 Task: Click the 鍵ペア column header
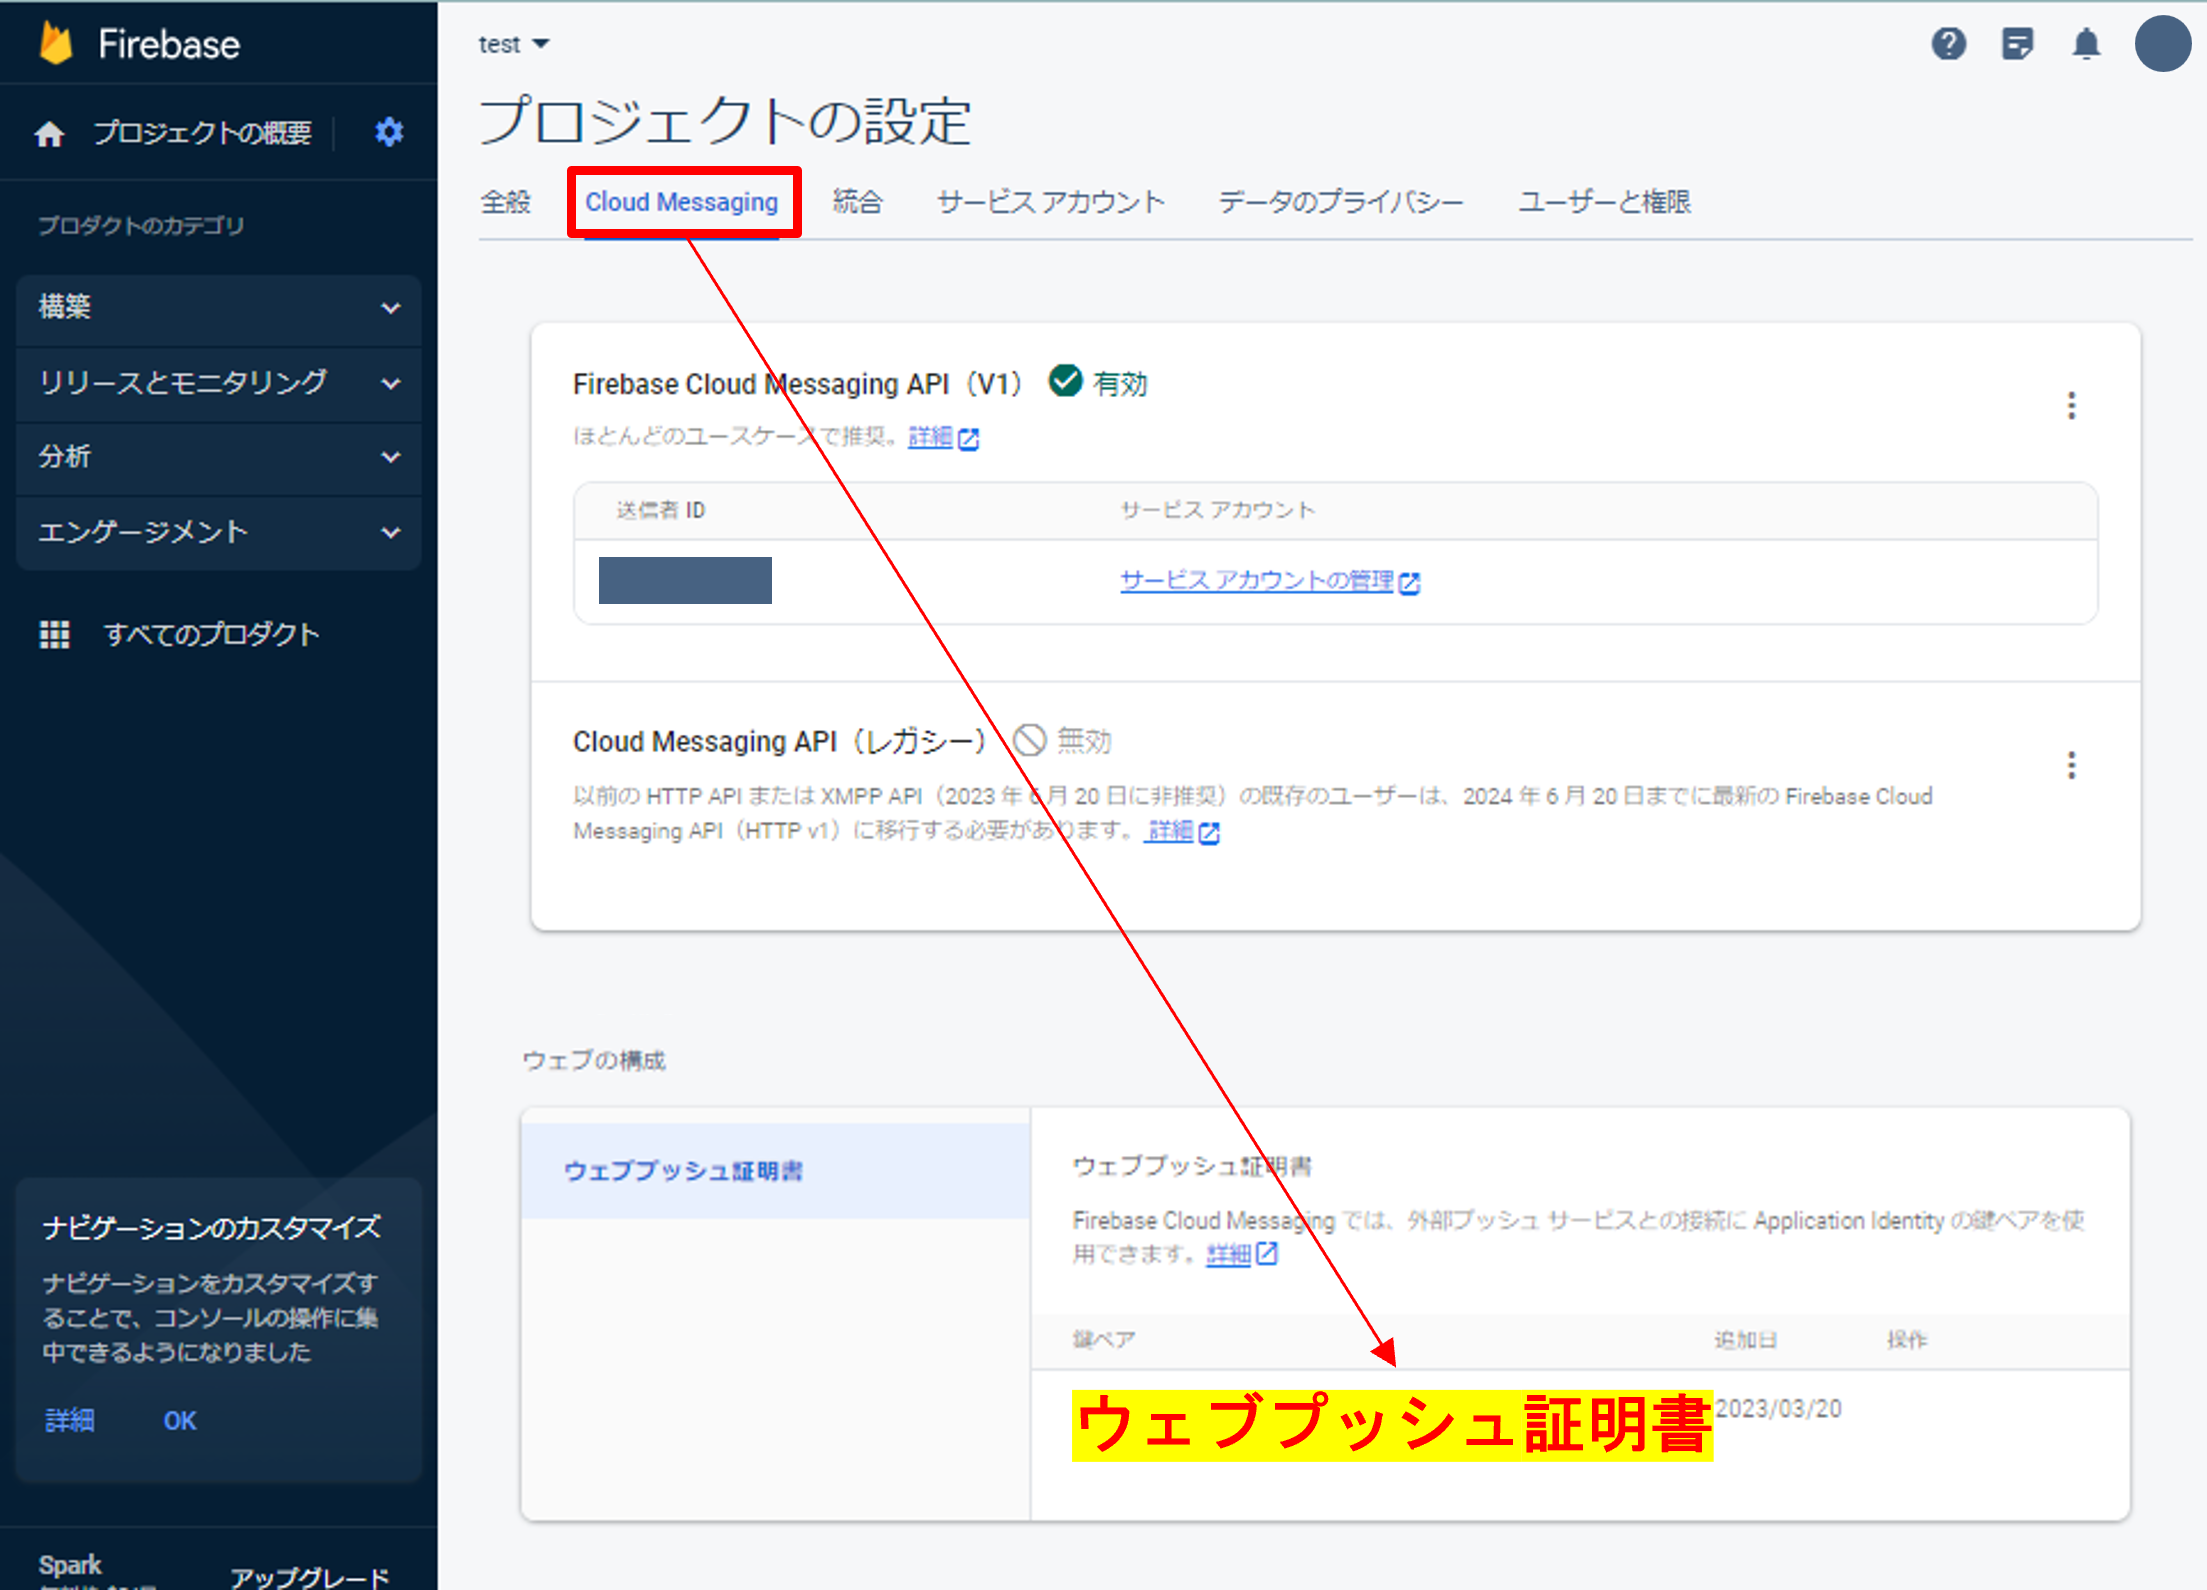(x=1104, y=1340)
